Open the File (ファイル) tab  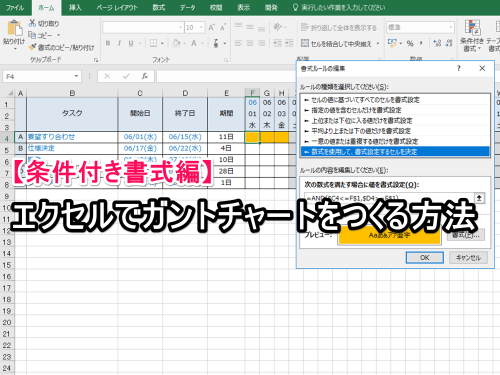click(x=15, y=7)
